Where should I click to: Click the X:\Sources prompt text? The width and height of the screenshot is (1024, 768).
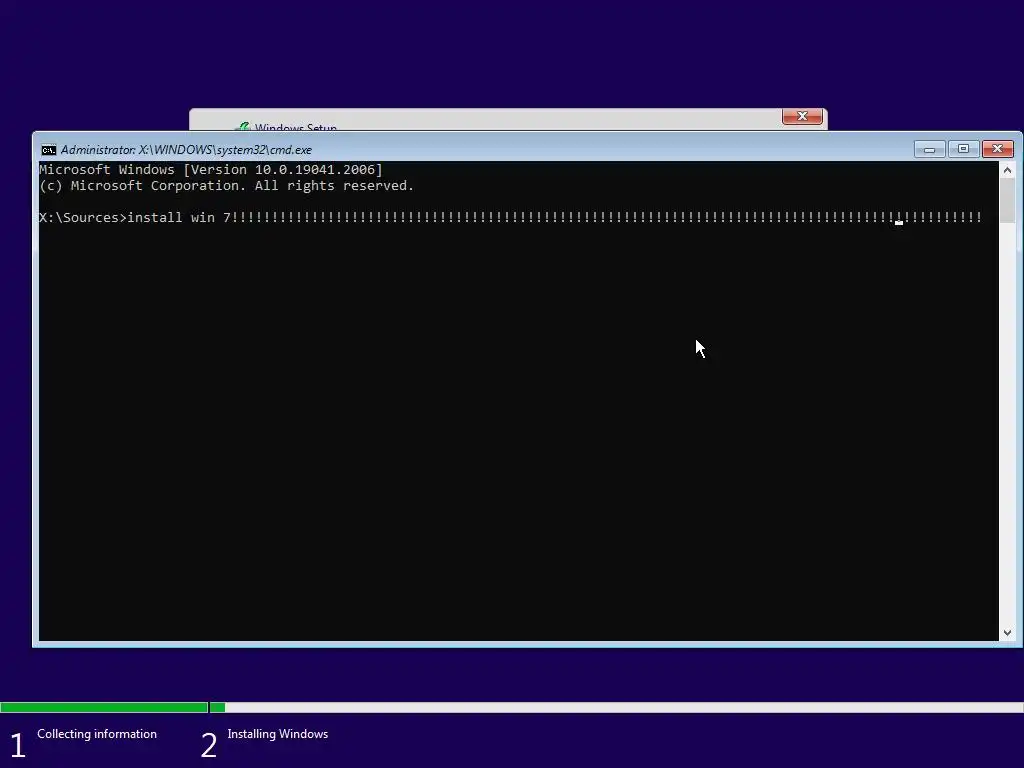[x=82, y=217]
